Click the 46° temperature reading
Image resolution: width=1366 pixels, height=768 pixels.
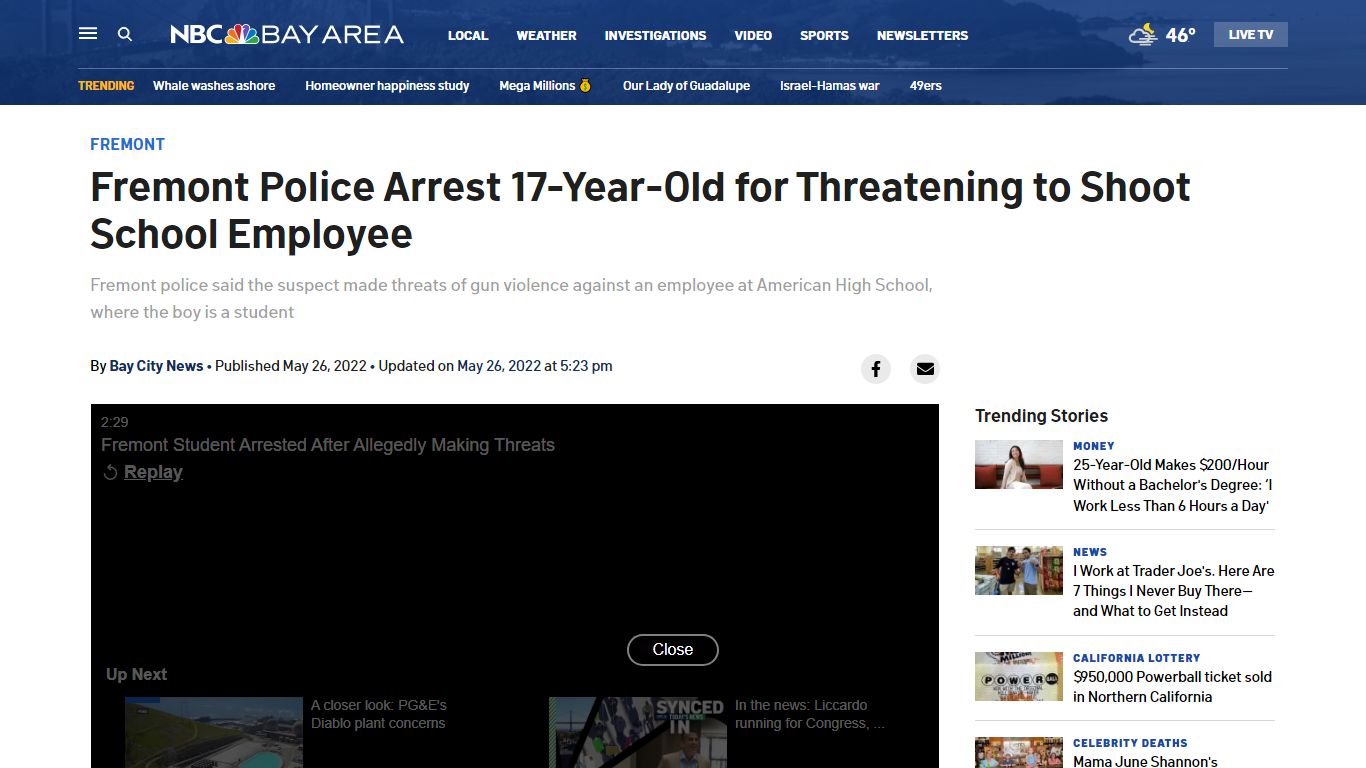pos(1180,35)
